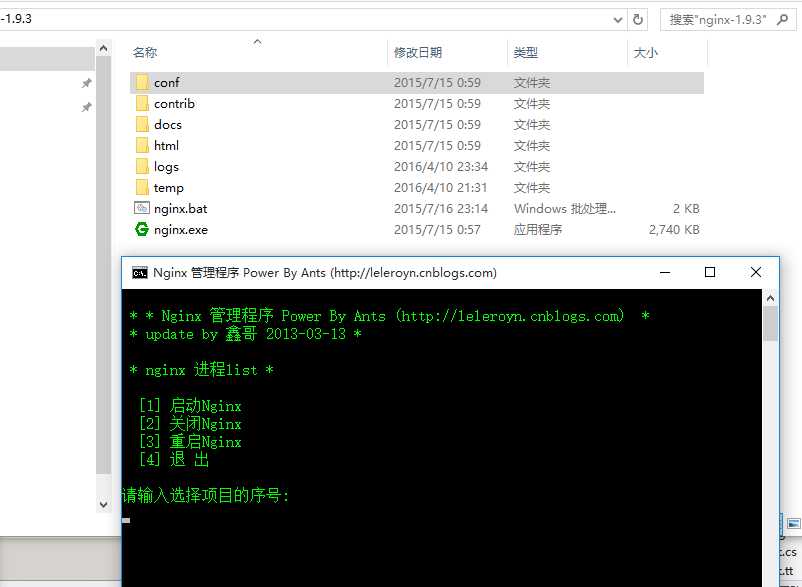Click the docs file name

pos(168,124)
